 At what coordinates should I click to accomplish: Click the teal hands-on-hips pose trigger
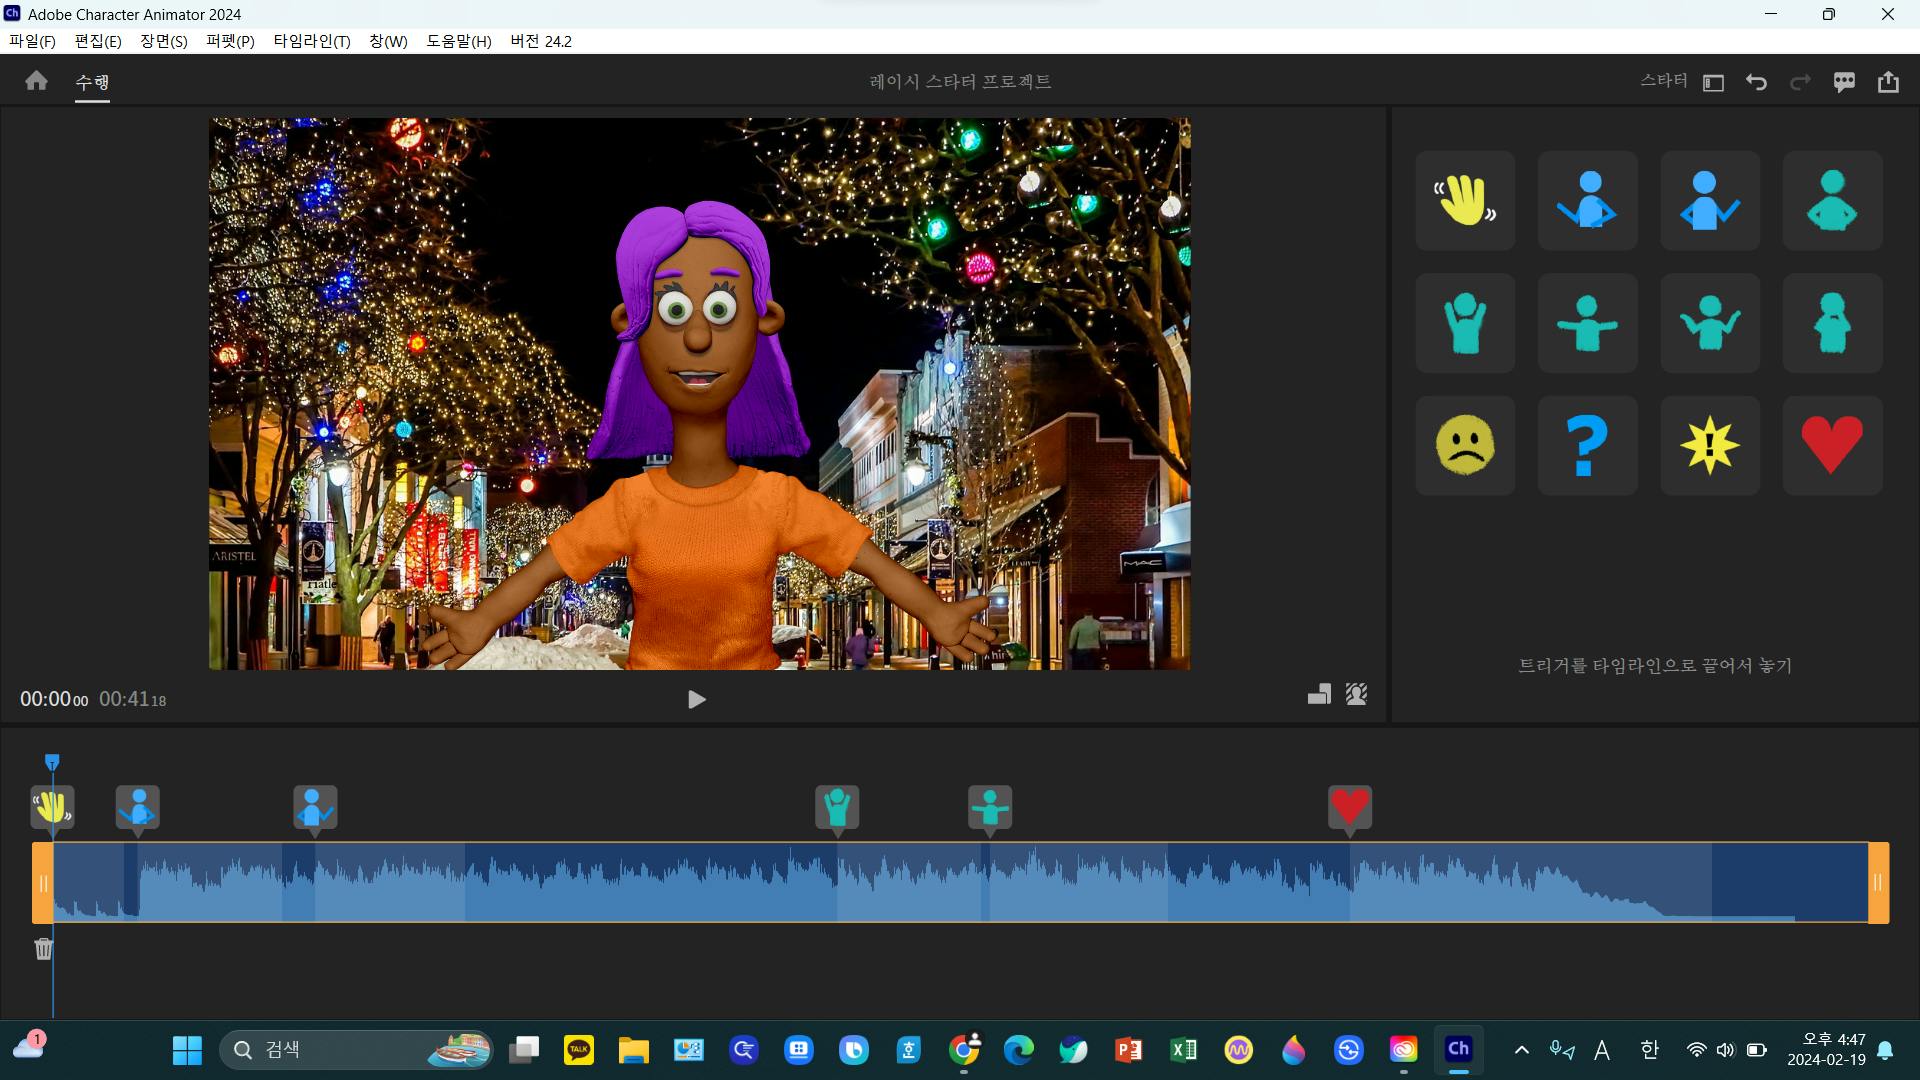pyautogui.click(x=1832, y=200)
